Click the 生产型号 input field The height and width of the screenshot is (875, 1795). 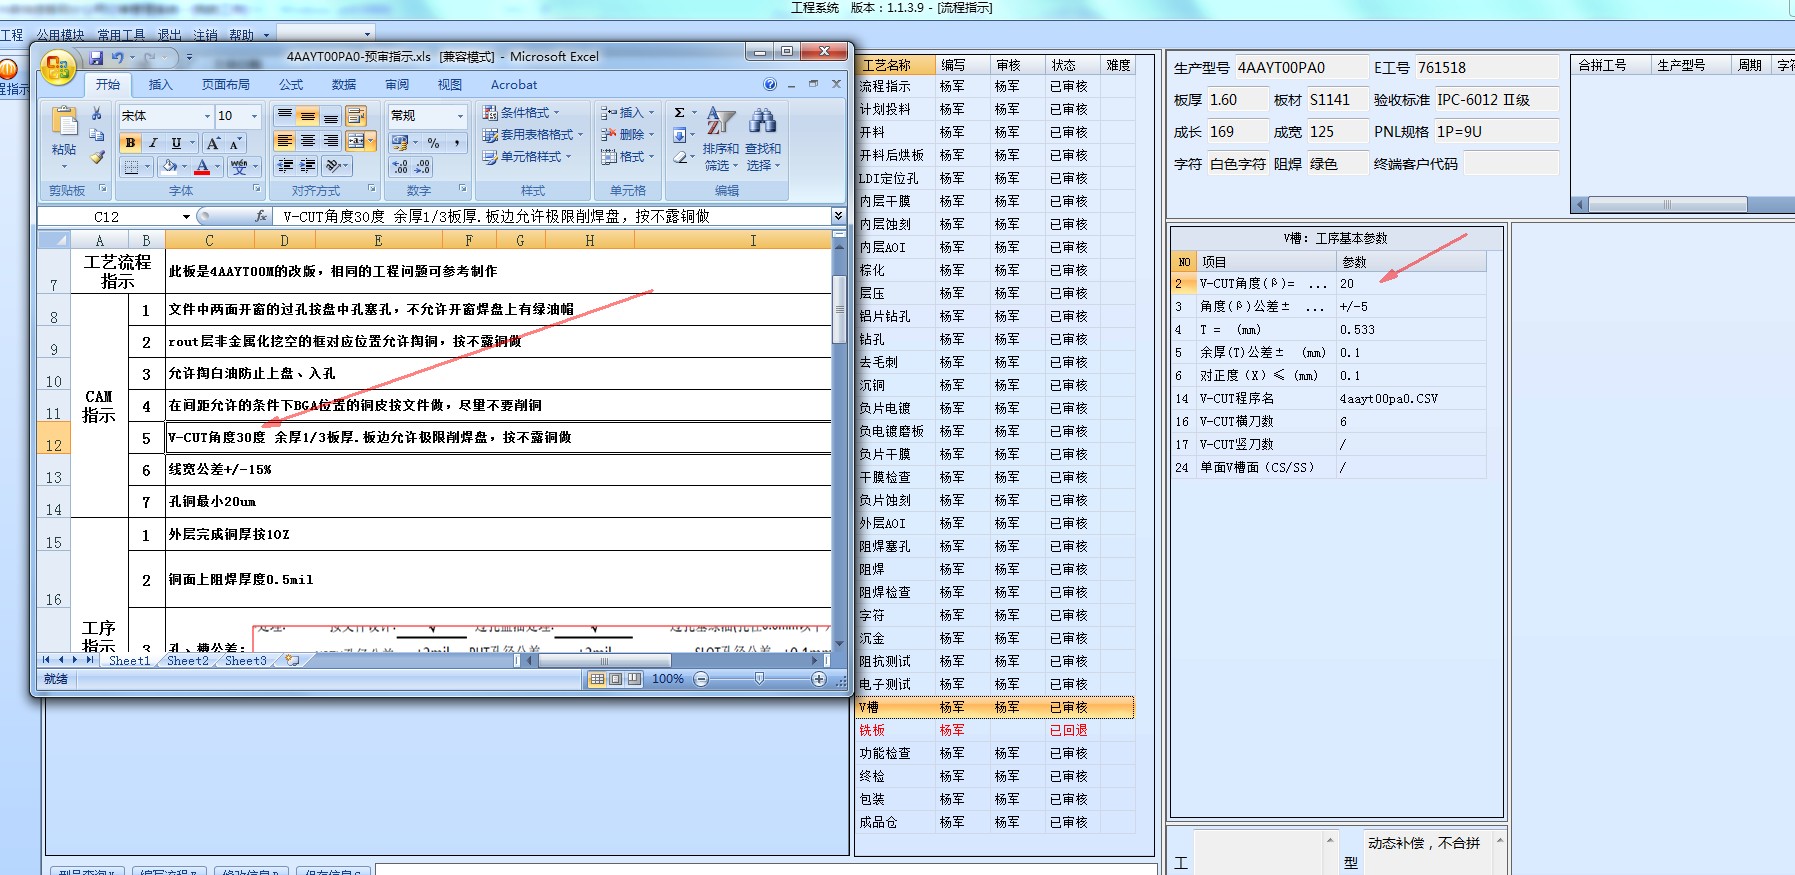1302,68
